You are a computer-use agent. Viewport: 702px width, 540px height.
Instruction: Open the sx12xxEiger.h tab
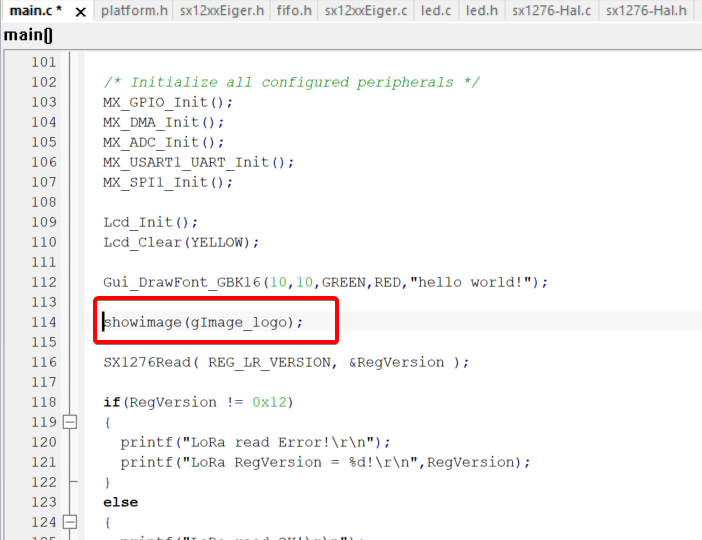[223, 11]
